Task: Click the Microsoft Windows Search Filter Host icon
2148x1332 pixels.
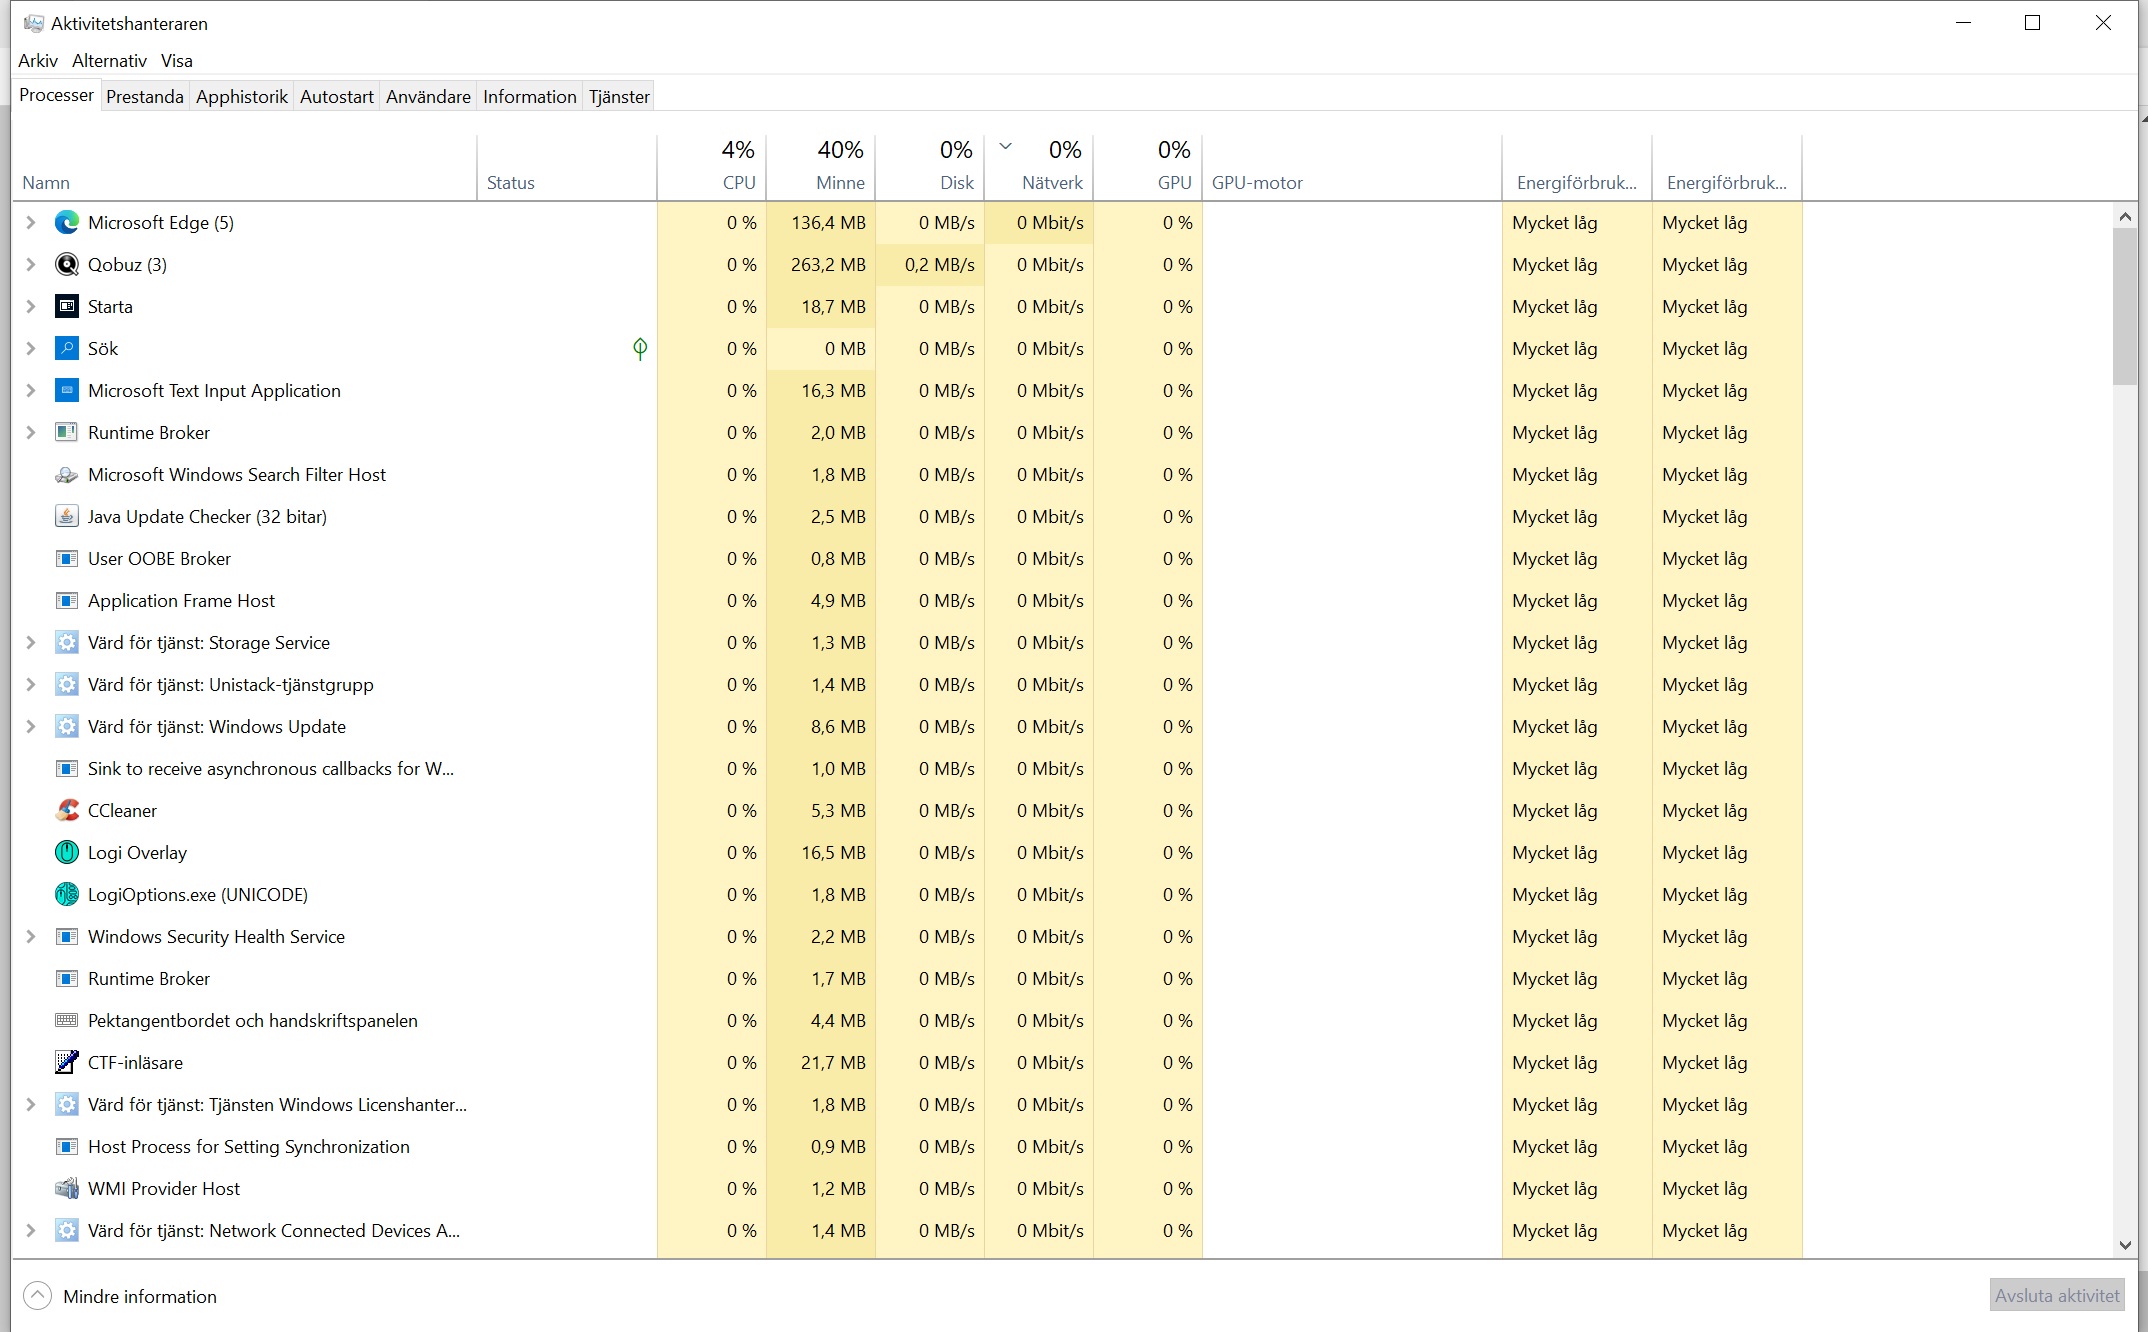Action: tap(67, 475)
